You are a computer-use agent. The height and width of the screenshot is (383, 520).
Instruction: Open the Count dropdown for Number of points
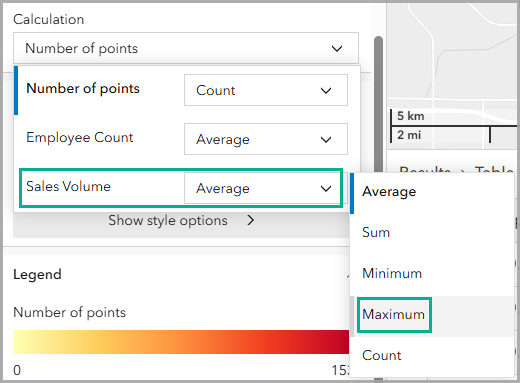[266, 90]
